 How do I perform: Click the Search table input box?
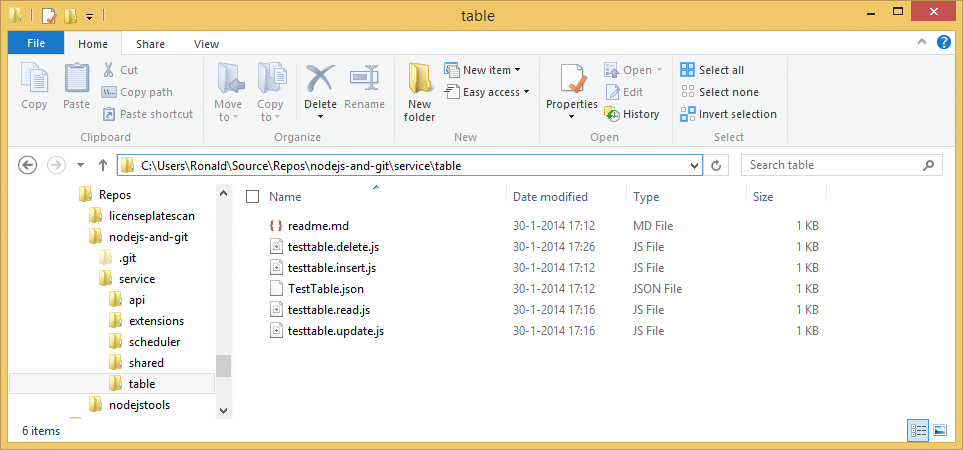coord(834,165)
